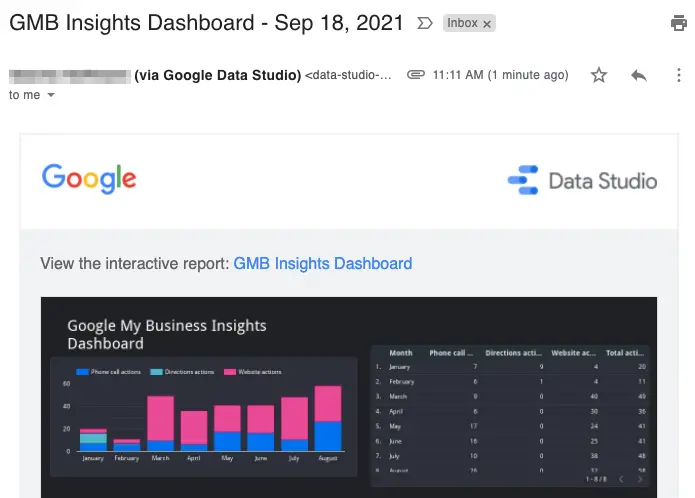The width and height of the screenshot is (695, 498).
Task: Click the April row in the table
Action: pos(510,412)
